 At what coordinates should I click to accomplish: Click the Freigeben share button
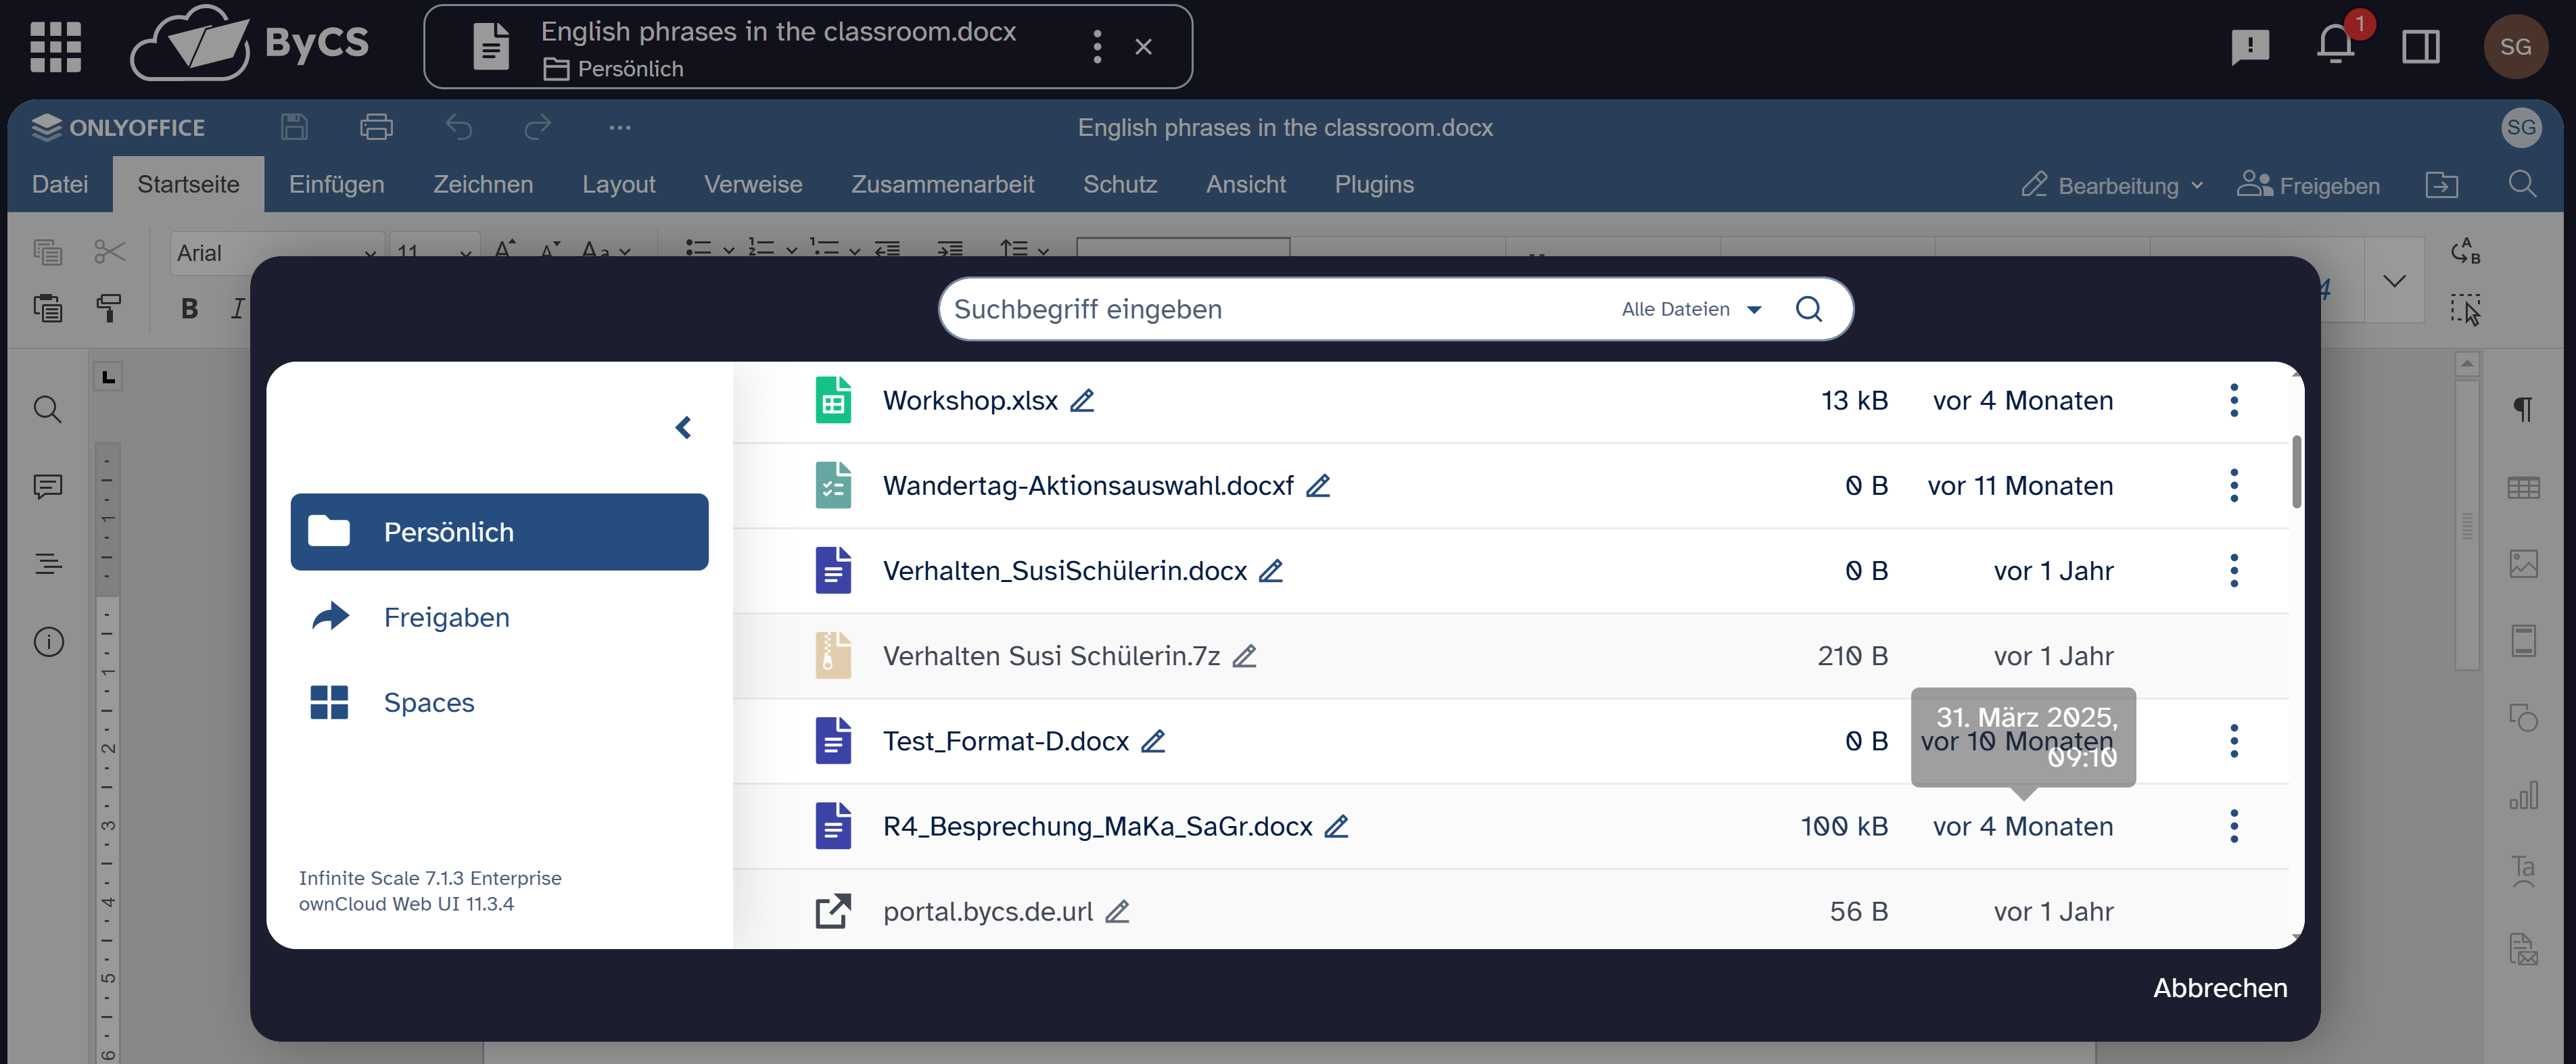pyautogui.click(x=2308, y=186)
